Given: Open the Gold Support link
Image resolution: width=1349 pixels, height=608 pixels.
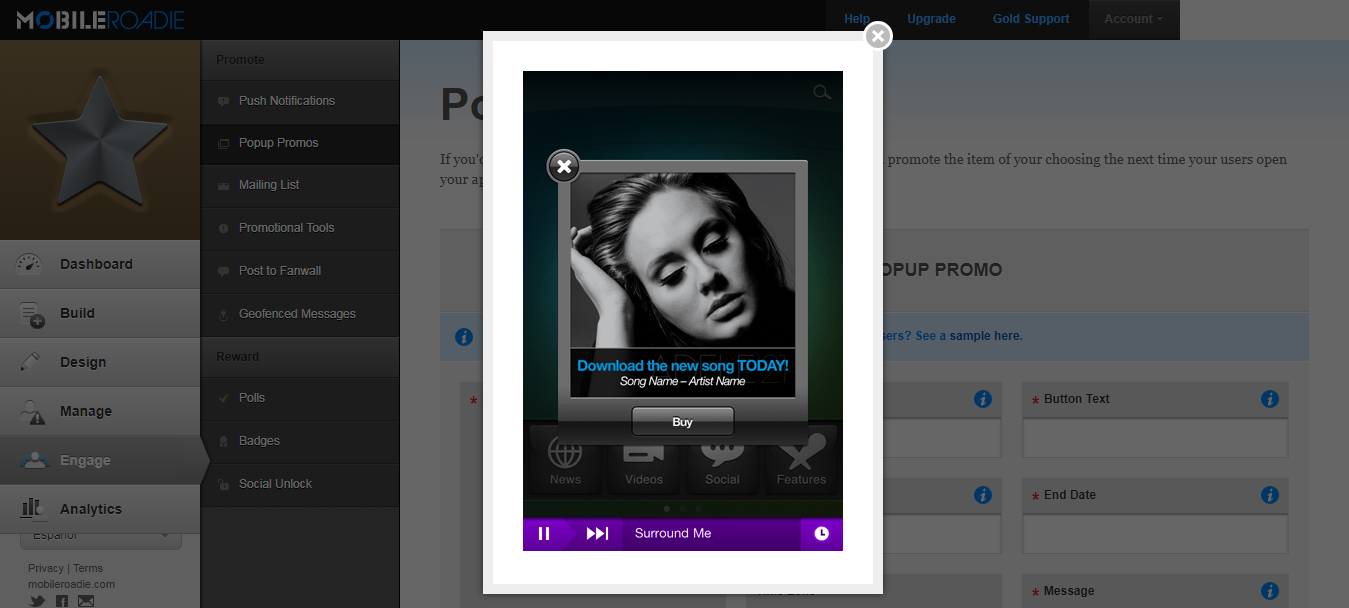Looking at the screenshot, I should (1031, 19).
